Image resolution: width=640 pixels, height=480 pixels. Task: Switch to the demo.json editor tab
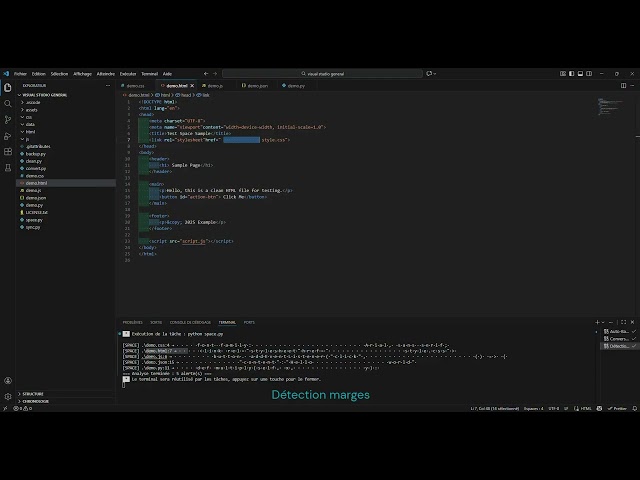[x=258, y=86]
